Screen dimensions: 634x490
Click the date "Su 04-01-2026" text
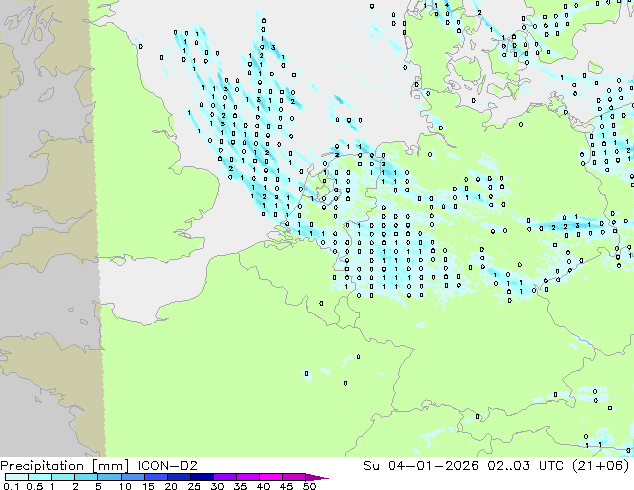coord(419,465)
